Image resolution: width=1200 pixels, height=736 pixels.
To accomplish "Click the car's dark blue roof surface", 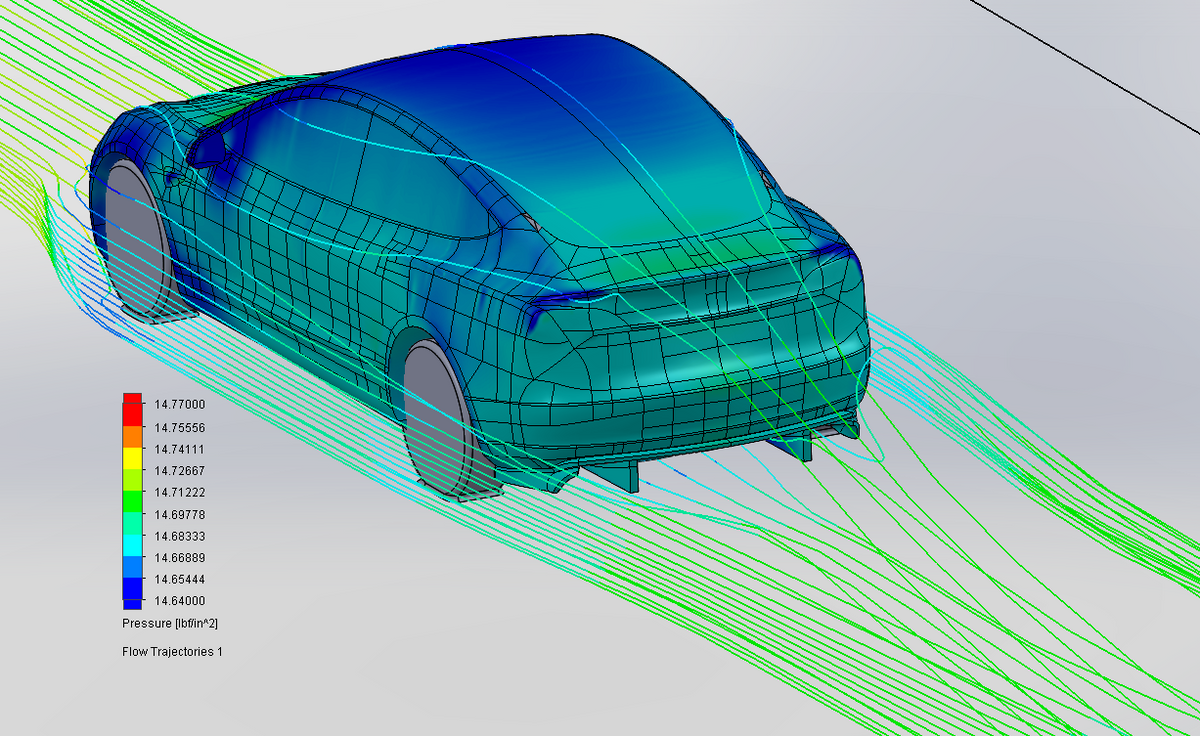I will tap(560, 80).
